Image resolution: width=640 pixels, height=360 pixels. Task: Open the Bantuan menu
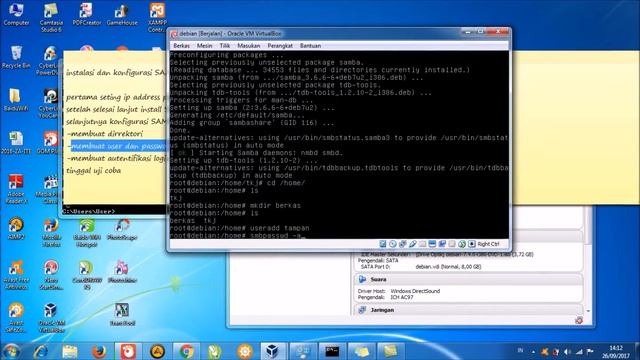tap(310, 46)
